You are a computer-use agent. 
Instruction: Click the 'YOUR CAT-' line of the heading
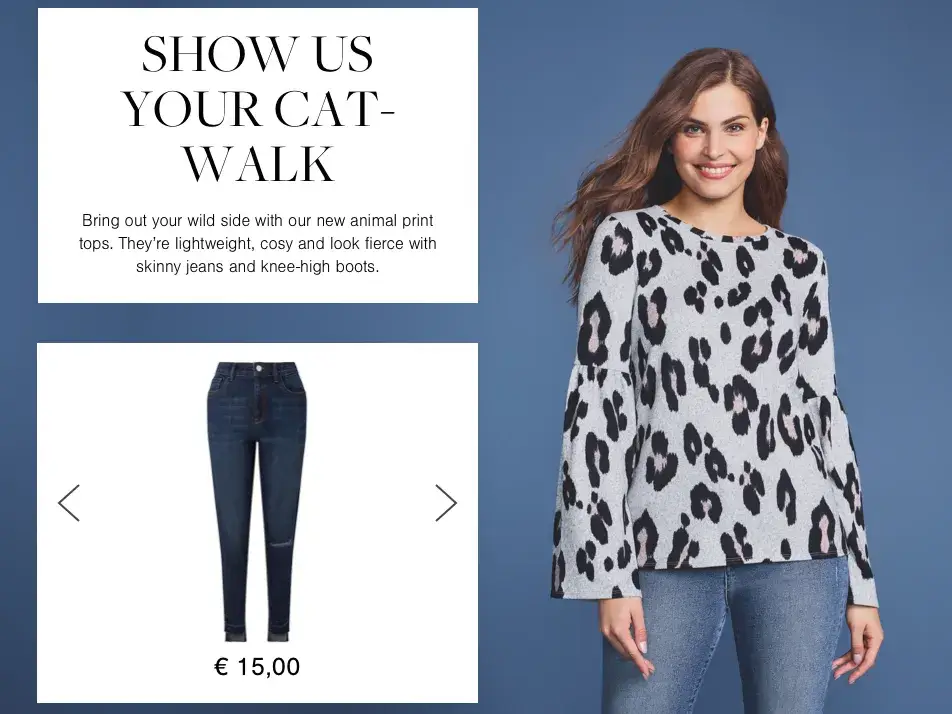259,109
